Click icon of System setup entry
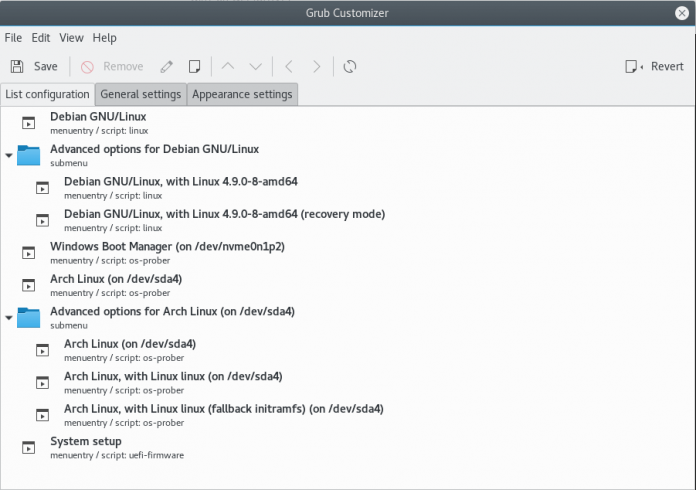This screenshot has width=696, height=490. point(28,448)
